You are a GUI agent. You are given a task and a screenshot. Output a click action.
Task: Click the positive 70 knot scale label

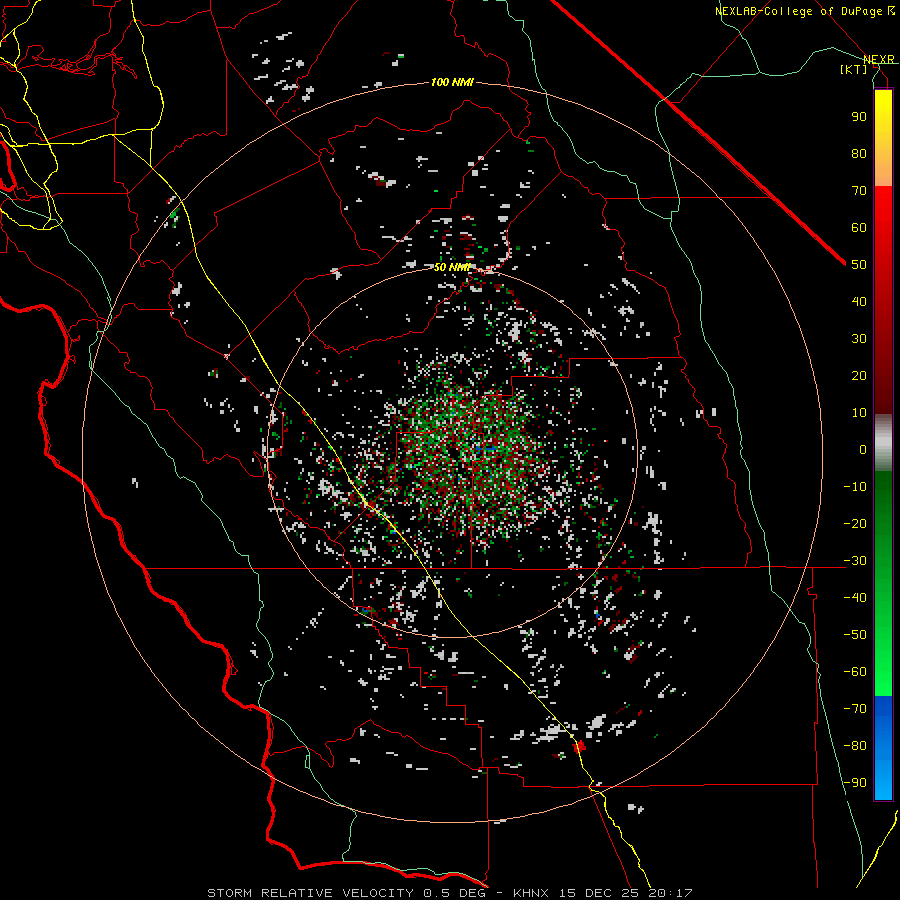click(x=859, y=191)
